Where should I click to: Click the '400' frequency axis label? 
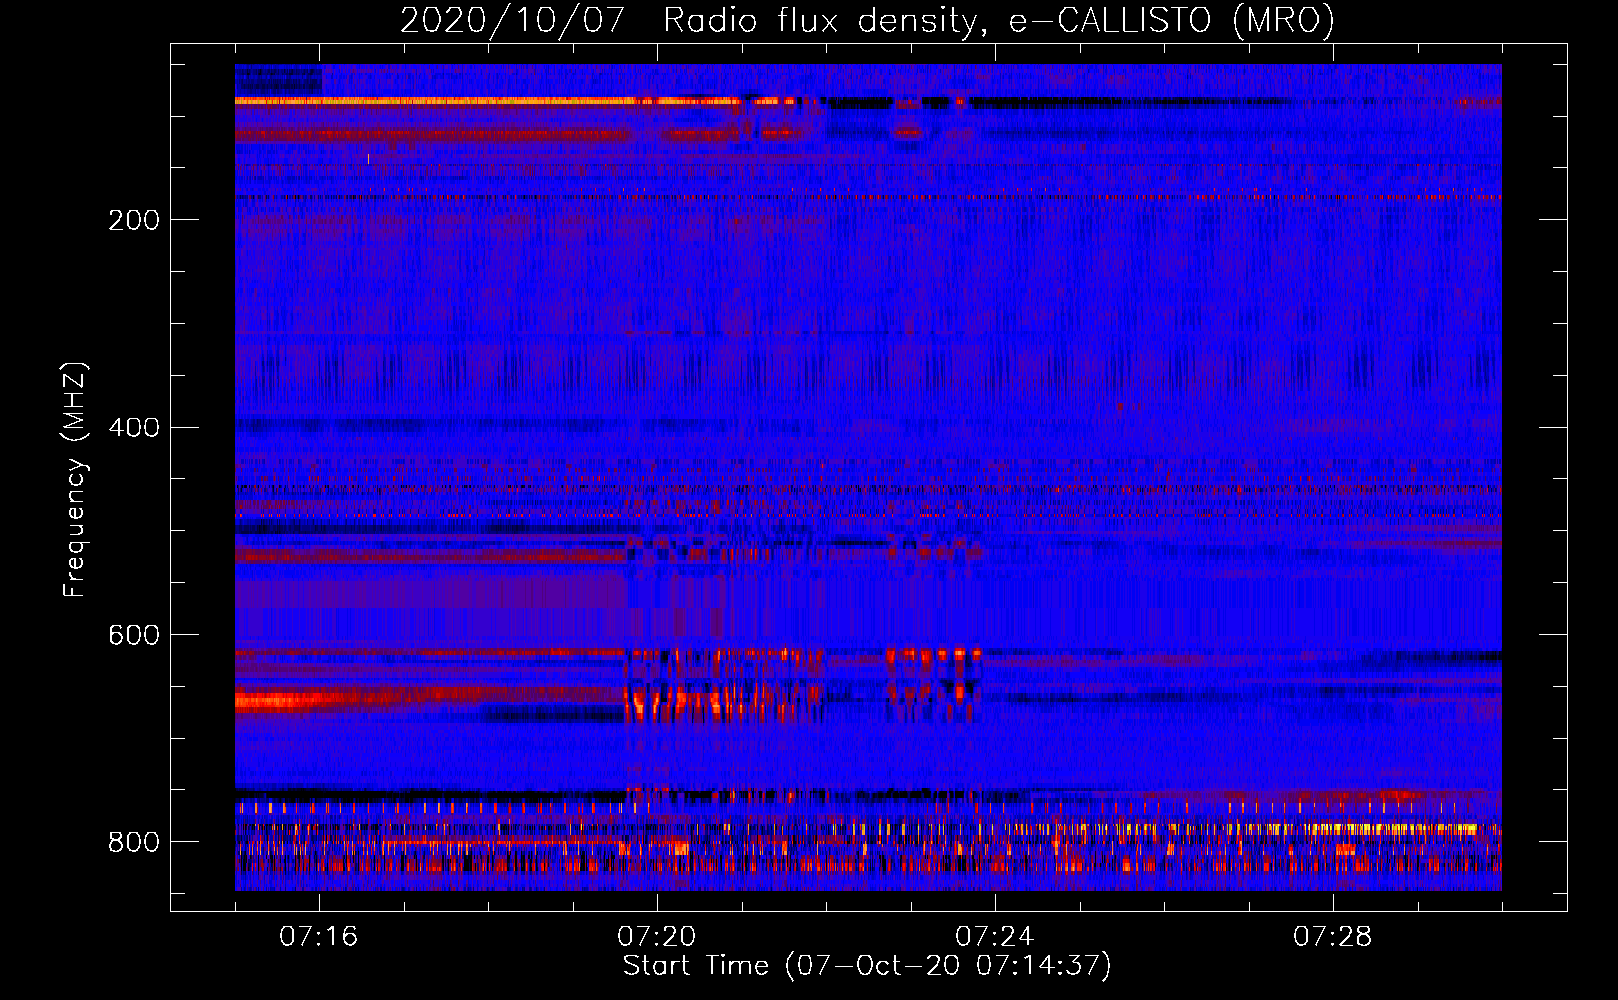[x=134, y=428]
